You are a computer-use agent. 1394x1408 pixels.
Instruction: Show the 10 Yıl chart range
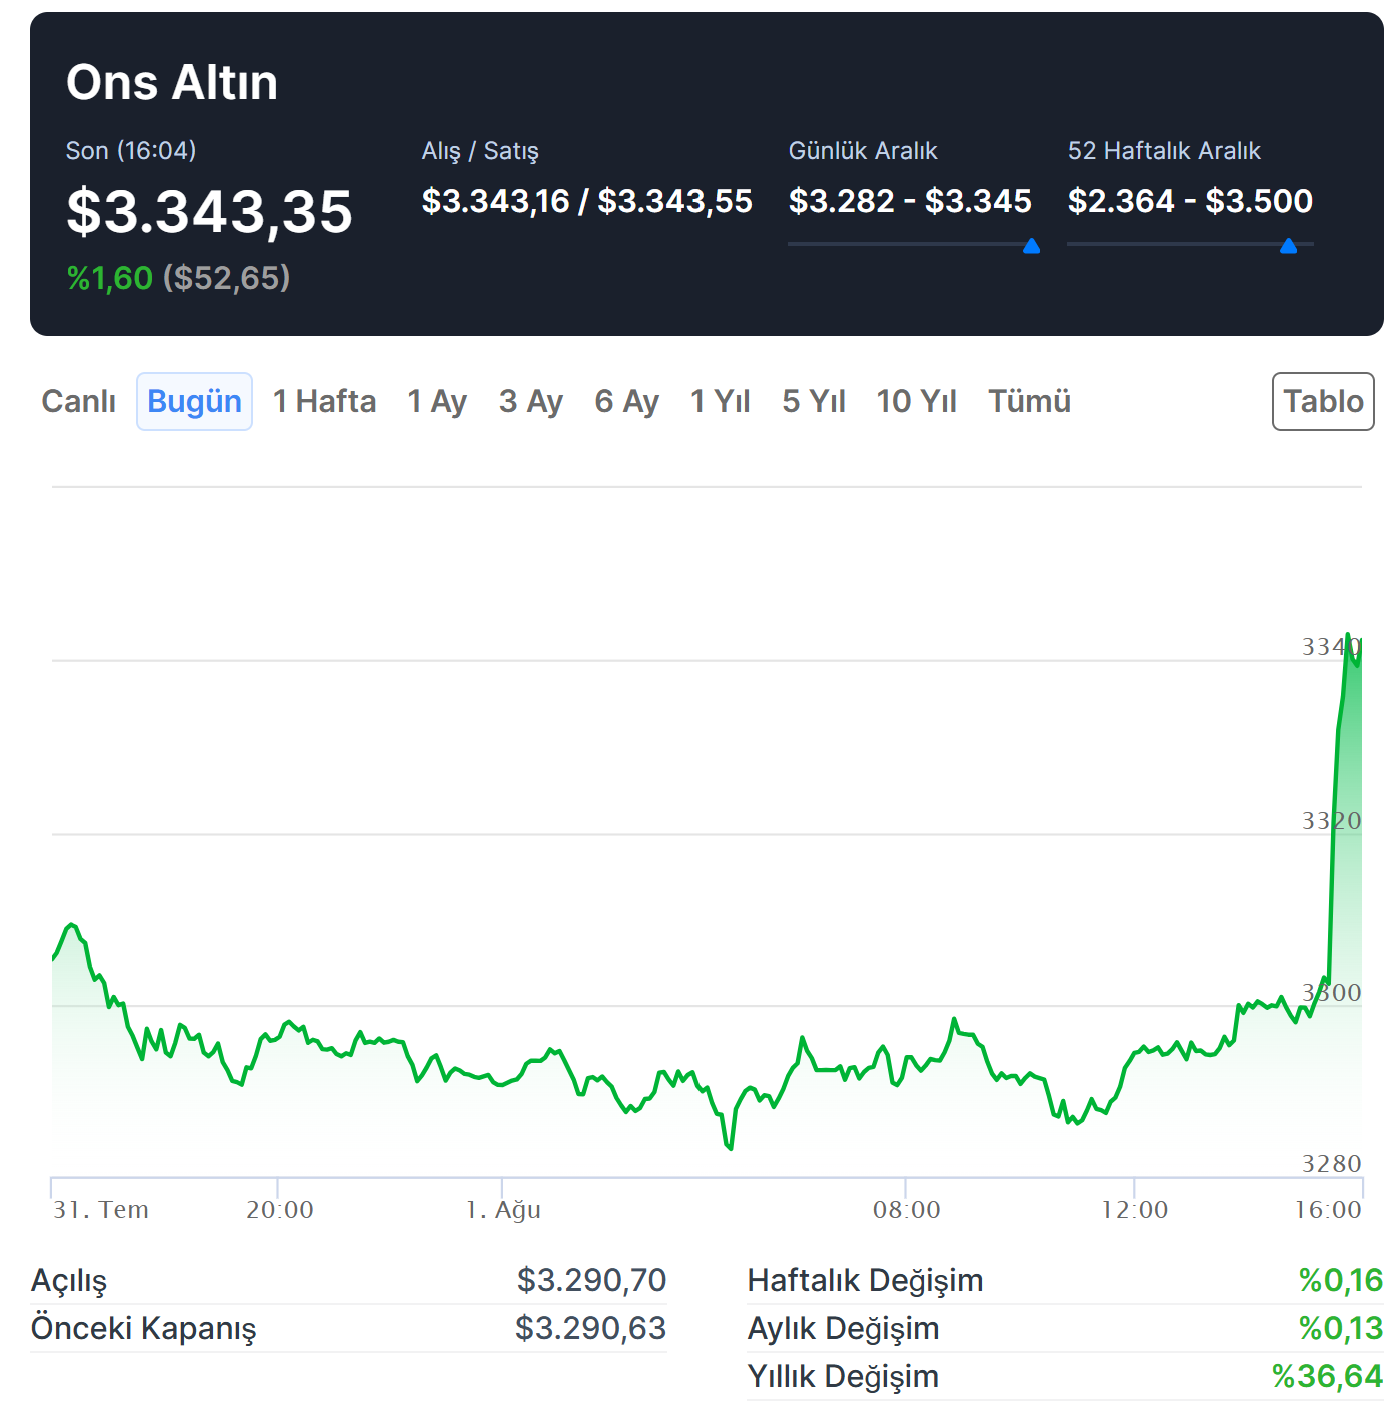916,401
